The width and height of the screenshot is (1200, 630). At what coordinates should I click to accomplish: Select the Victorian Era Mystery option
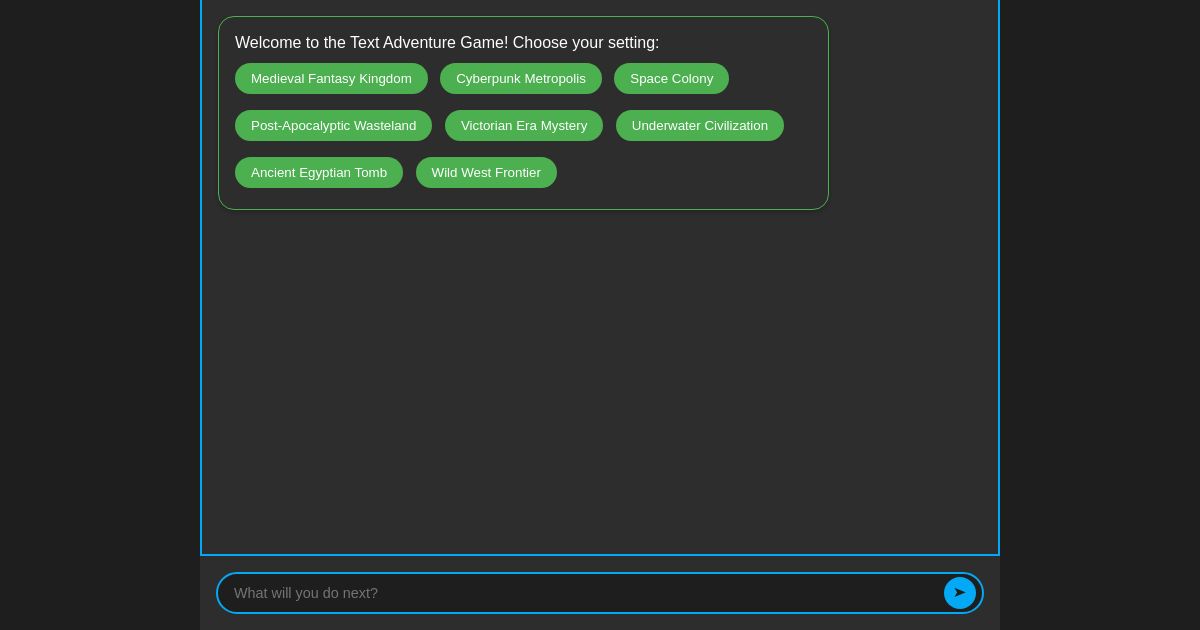pyautogui.click(x=524, y=125)
